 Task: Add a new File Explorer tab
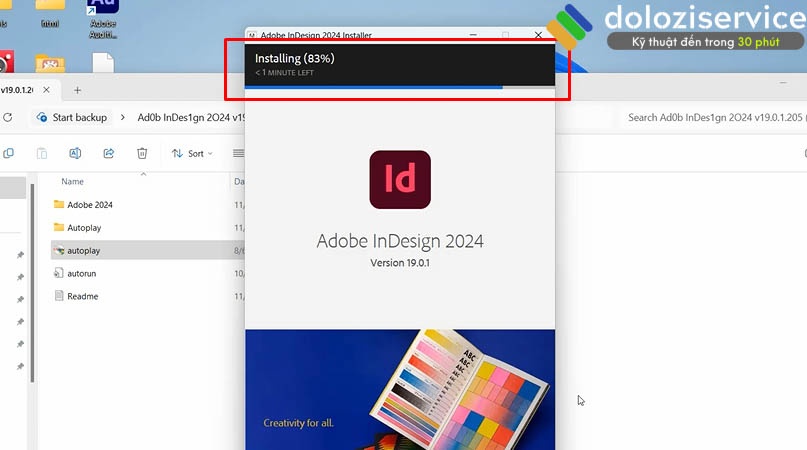(x=77, y=90)
